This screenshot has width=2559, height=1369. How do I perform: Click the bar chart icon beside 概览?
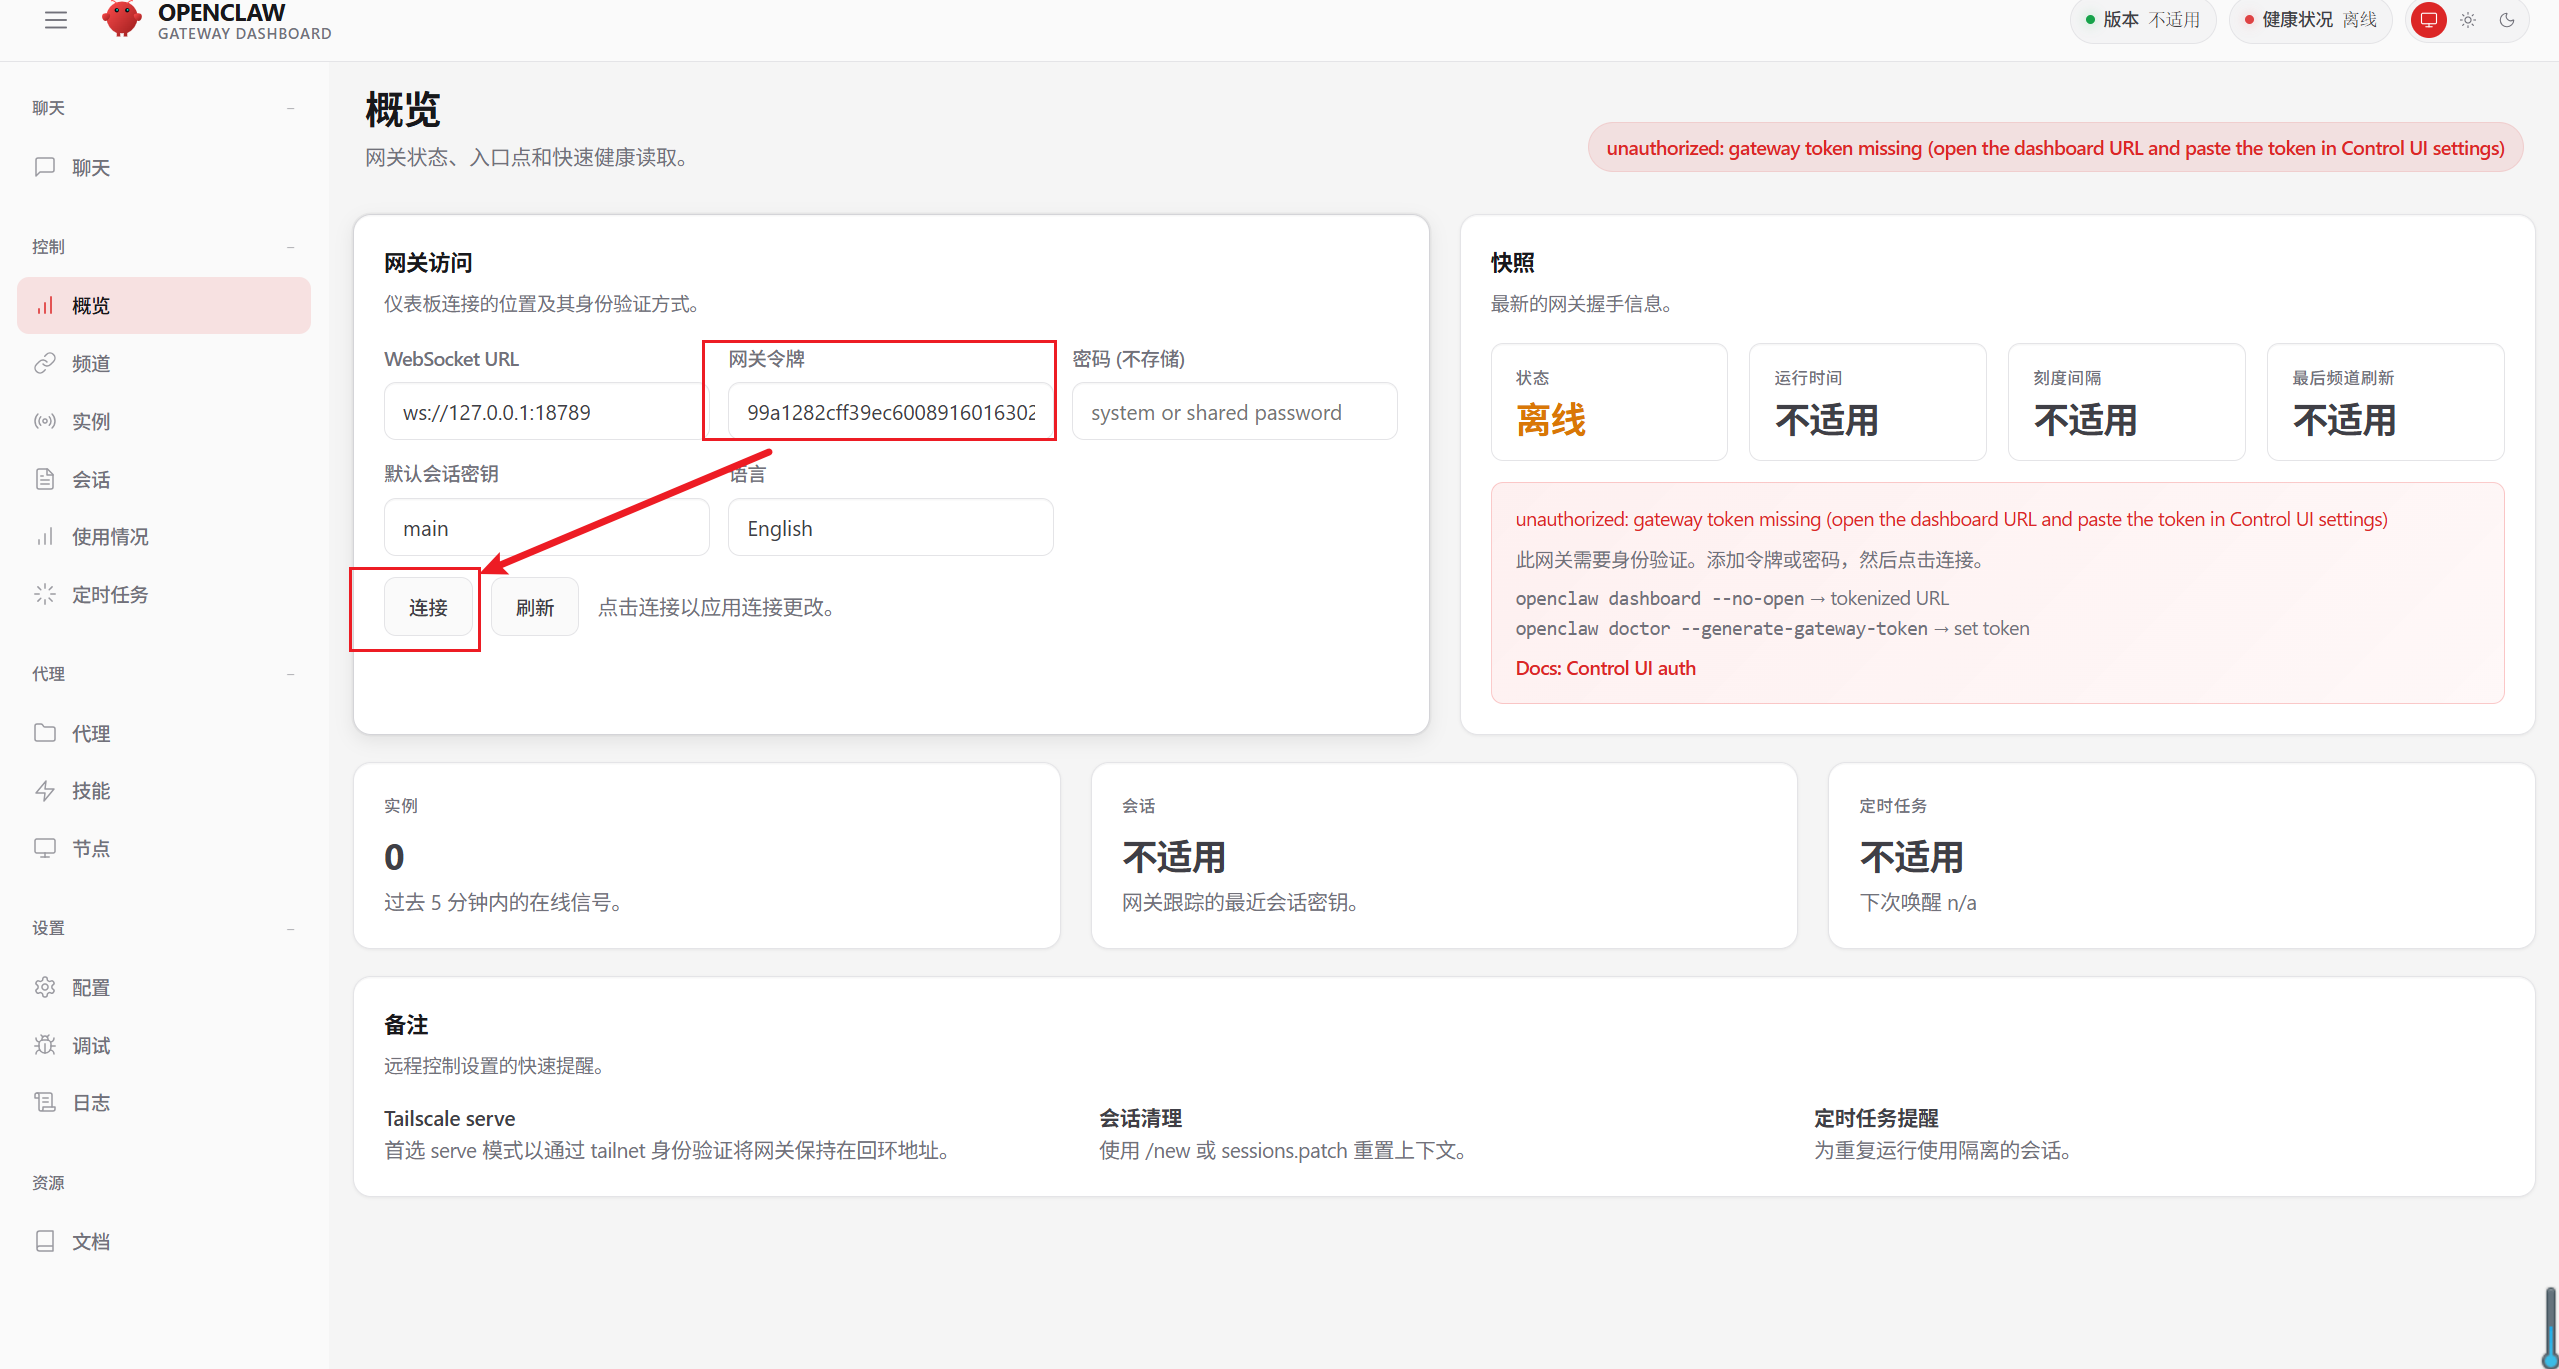tap(45, 305)
